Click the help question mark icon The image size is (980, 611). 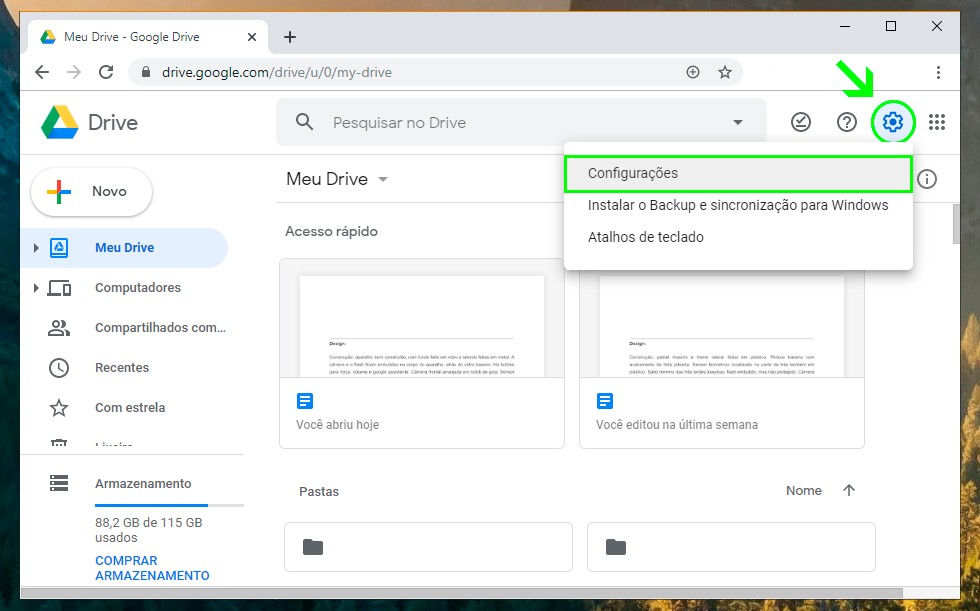click(x=847, y=122)
